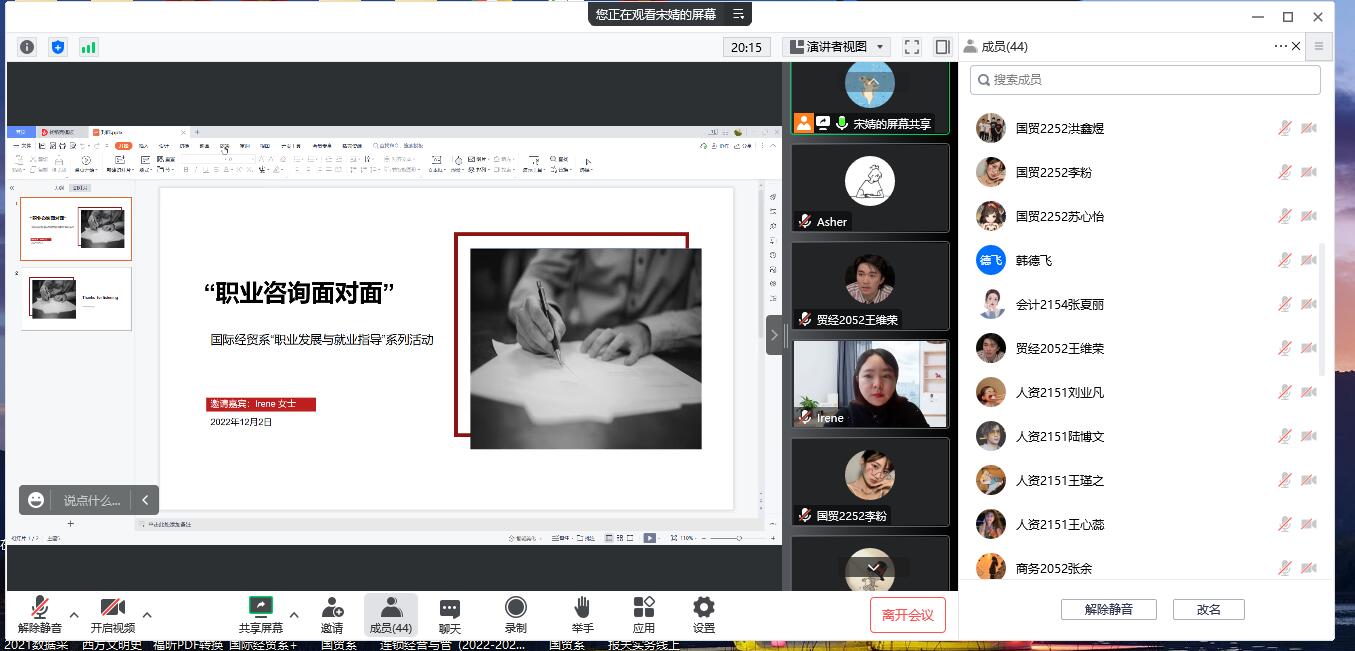Check the green network signal icon
The width and height of the screenshot is (1355, 651).
[89, 47]
